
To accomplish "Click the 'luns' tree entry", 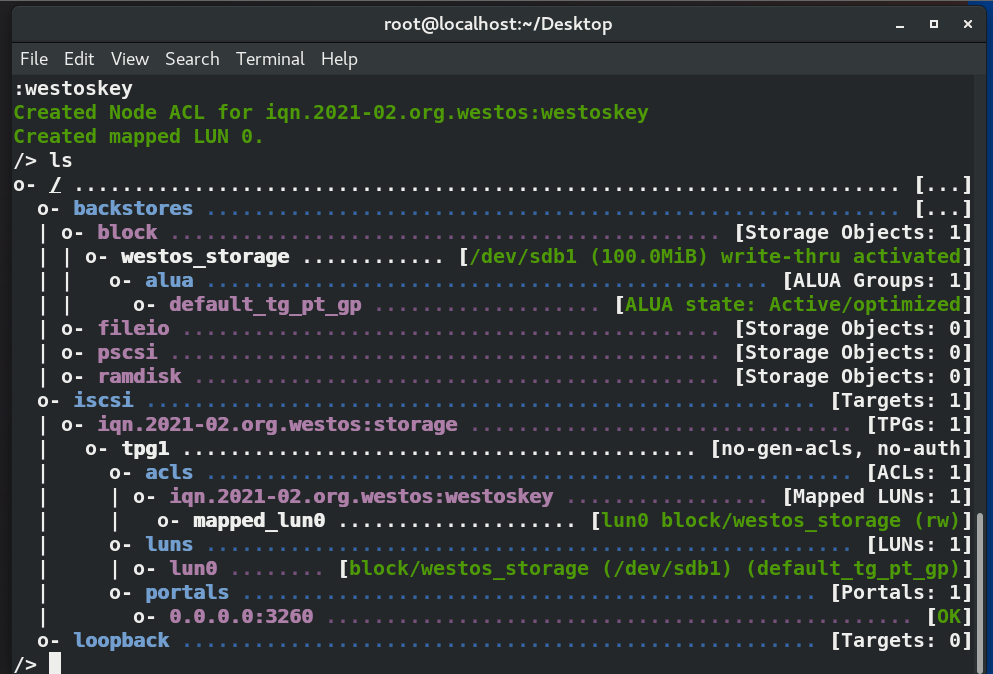I will click(x=169, y=545).
